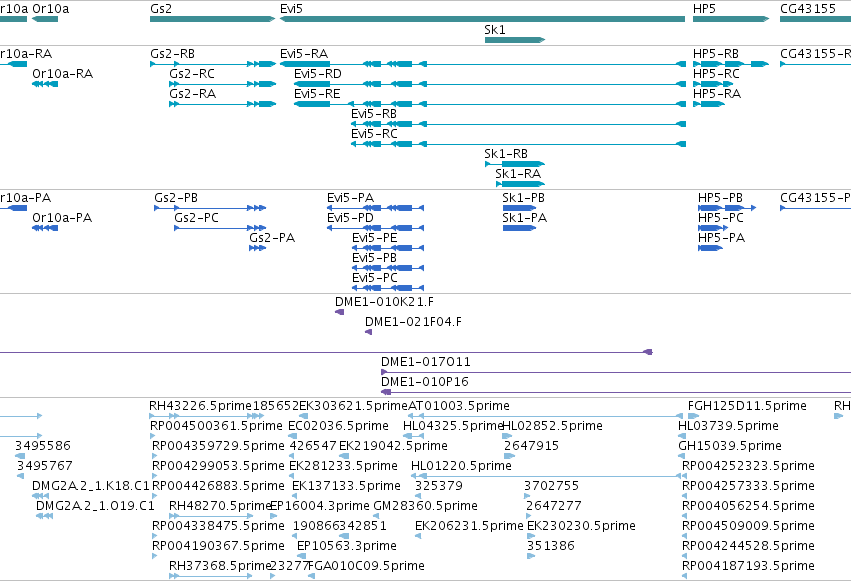The height and width of the screenshot is (581, 851).
Task: Select the RH37368.5prime EST label
Action: pyautogui.click(x=219, y=567)
